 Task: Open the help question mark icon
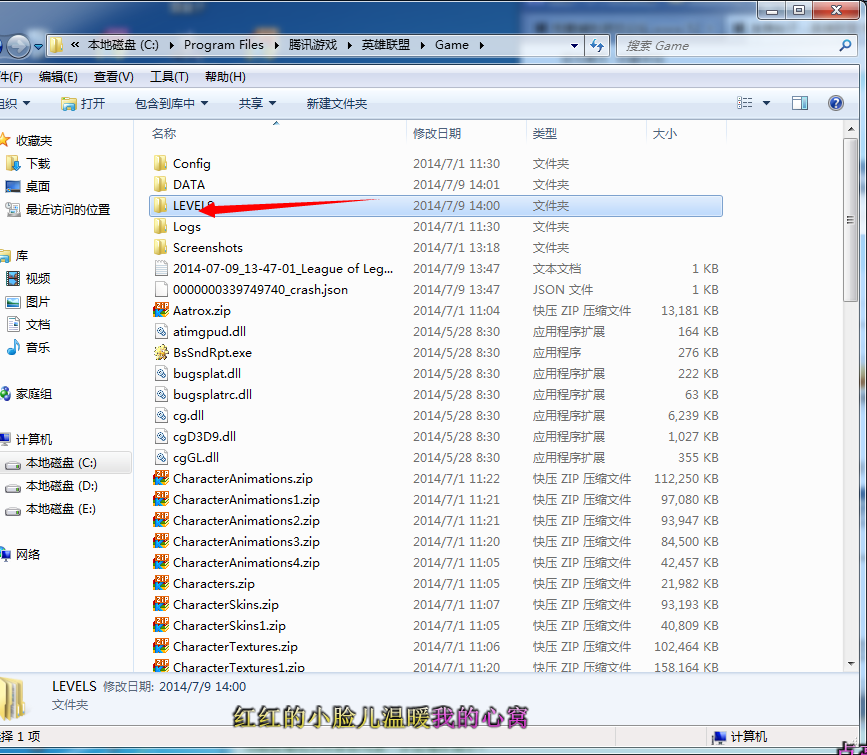click(835, 103)
